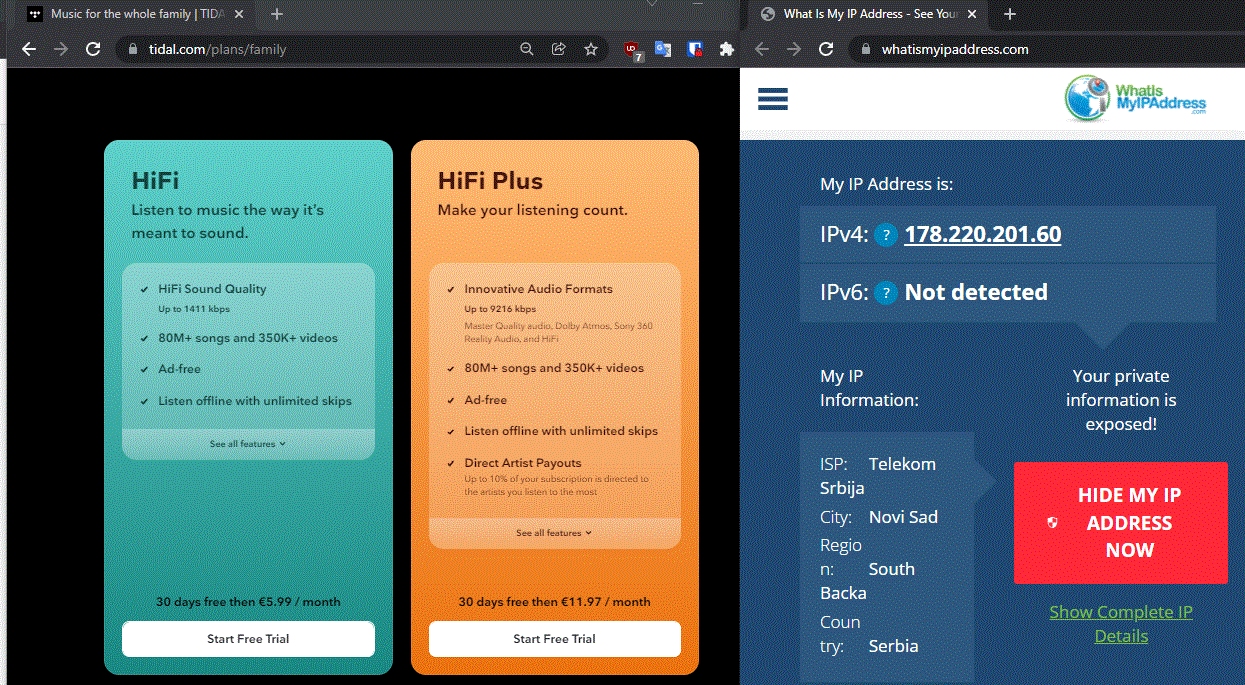The height and width of the screenshot is (685, 1245).
Task: Click the WhatIsMyIPAddress site logo
Action: tap(1135, 98)
